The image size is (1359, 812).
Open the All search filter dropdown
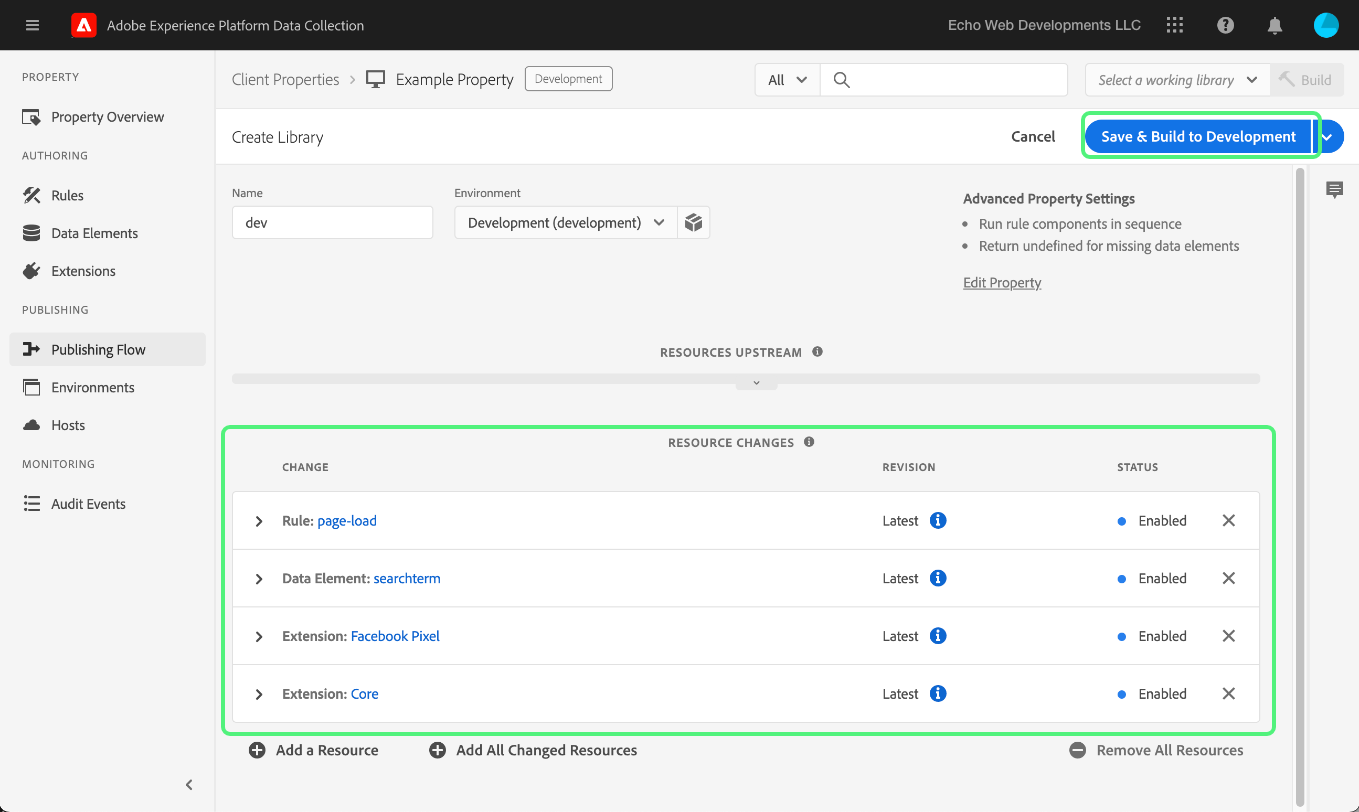pos(787,80)
